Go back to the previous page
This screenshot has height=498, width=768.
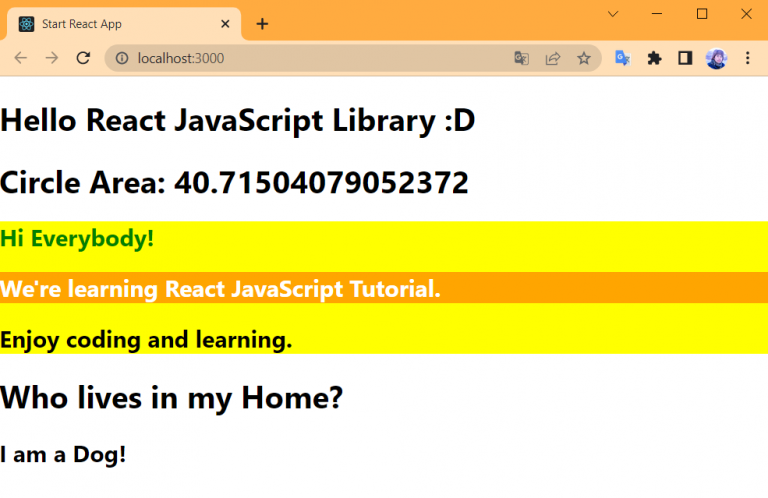(20, 58)
